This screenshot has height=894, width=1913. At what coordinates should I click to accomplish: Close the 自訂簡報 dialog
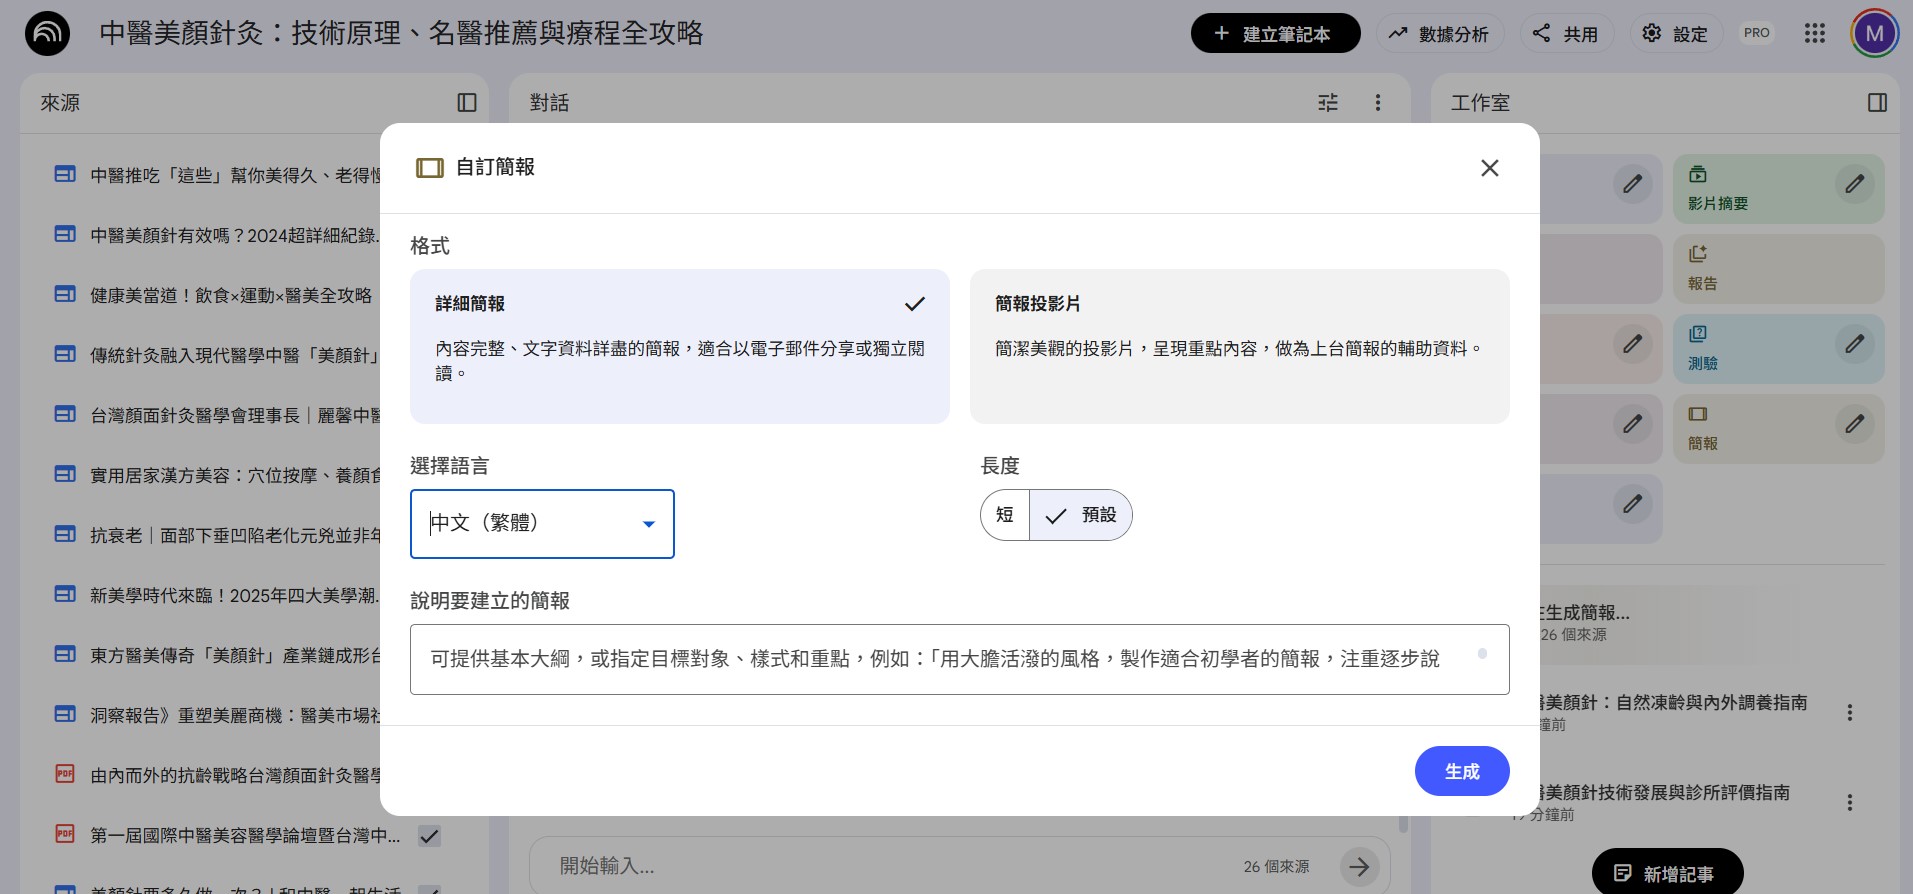point(1489,168)
